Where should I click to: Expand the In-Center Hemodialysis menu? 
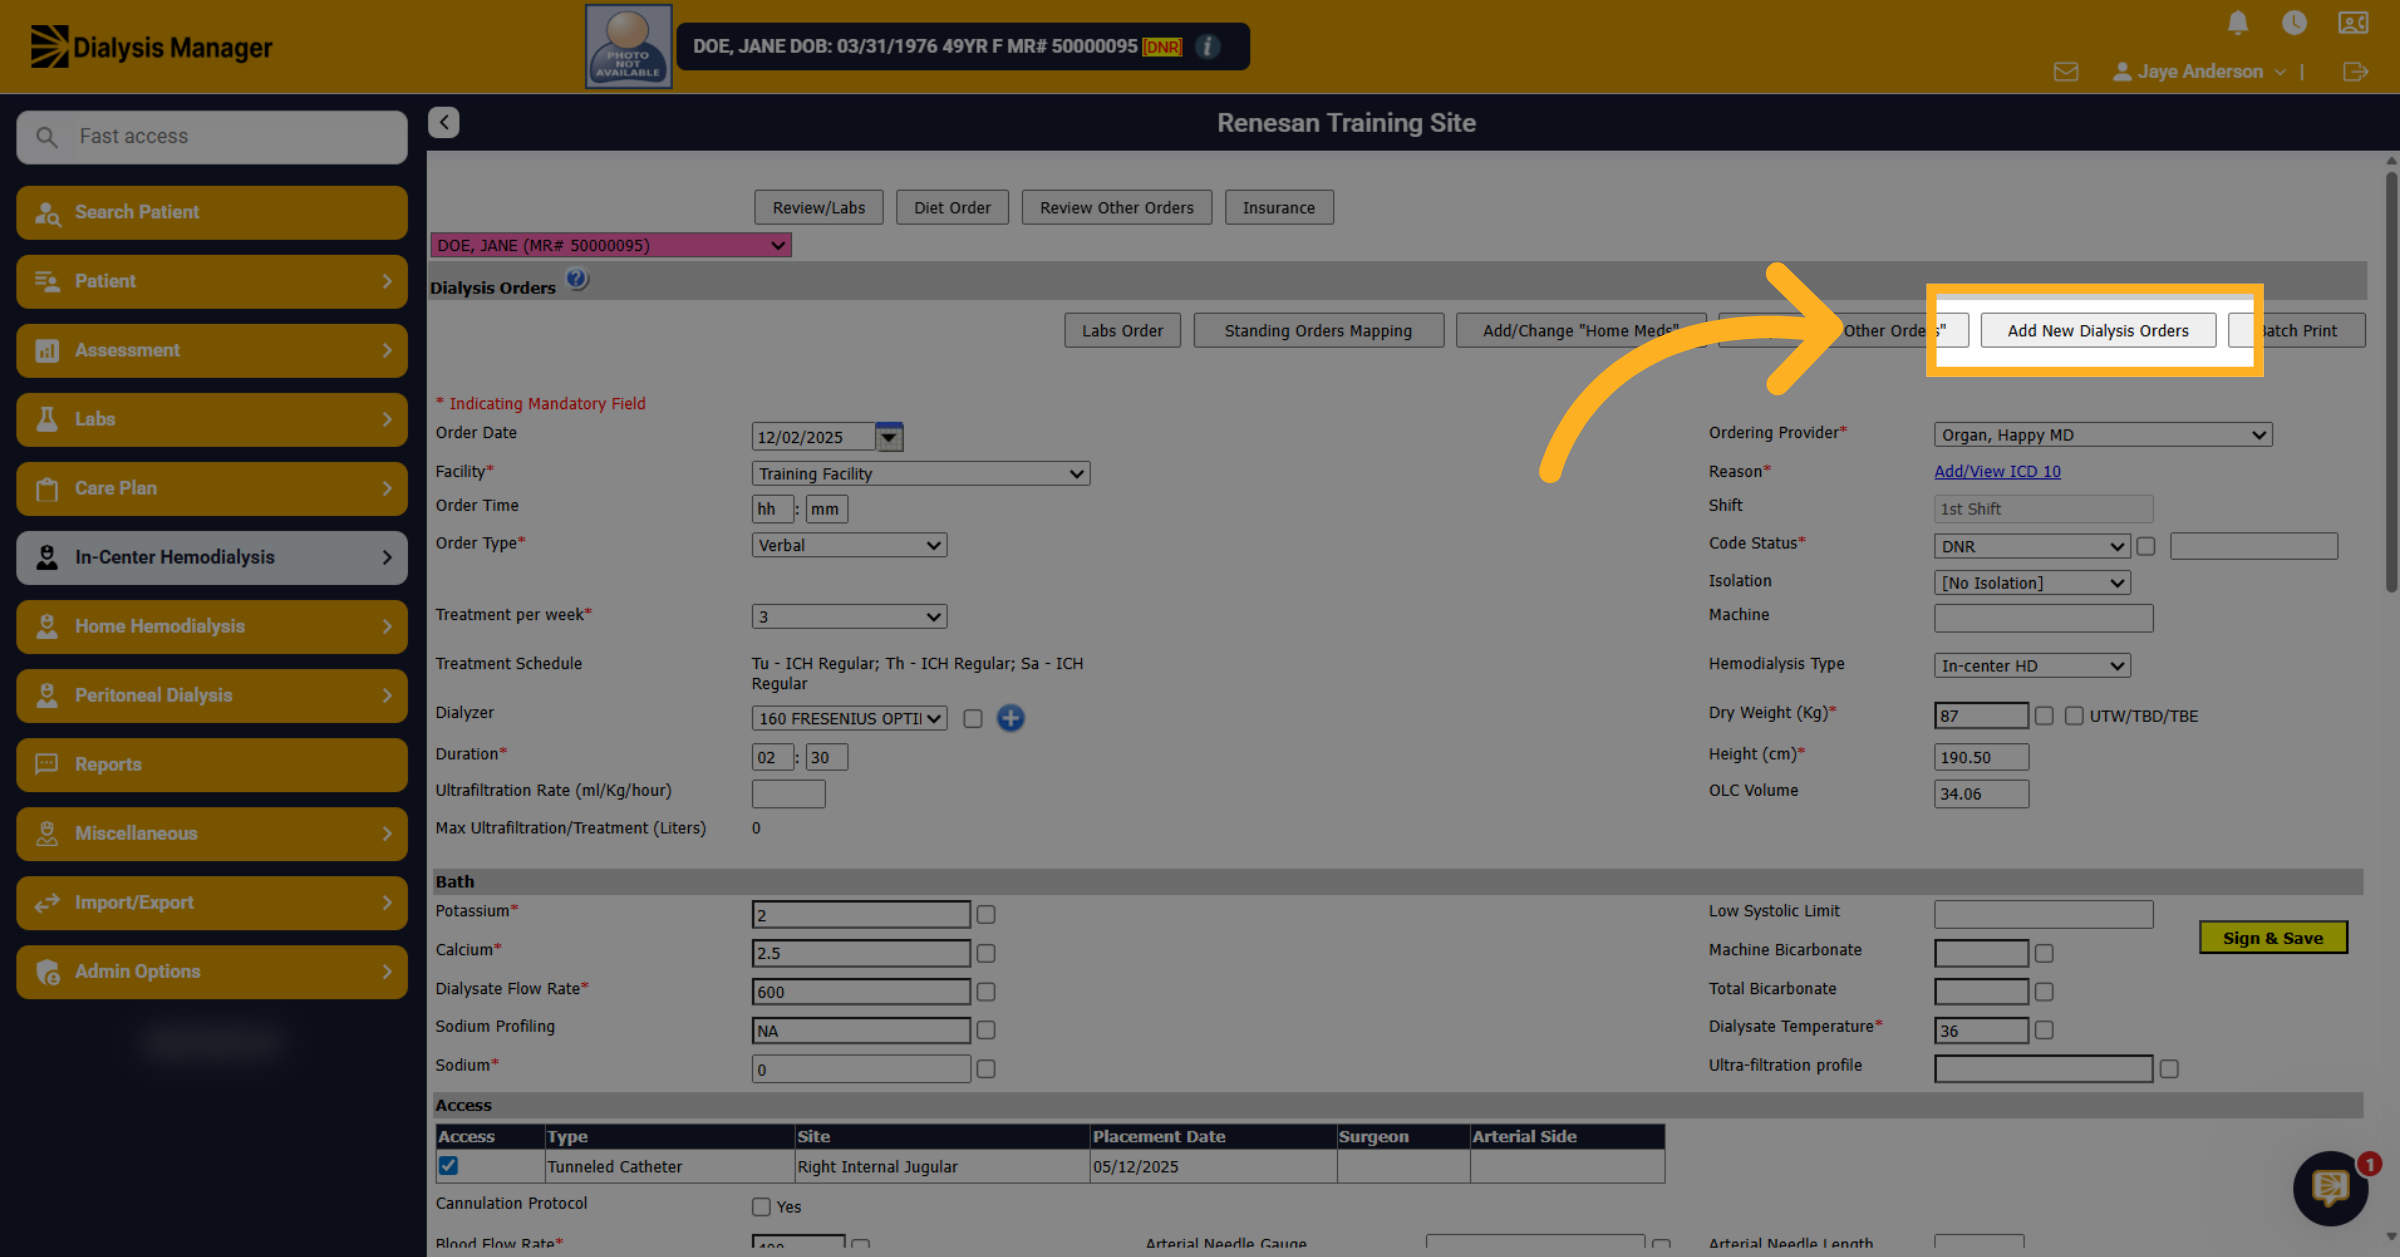pyautogui.click(x=212, y=557)
